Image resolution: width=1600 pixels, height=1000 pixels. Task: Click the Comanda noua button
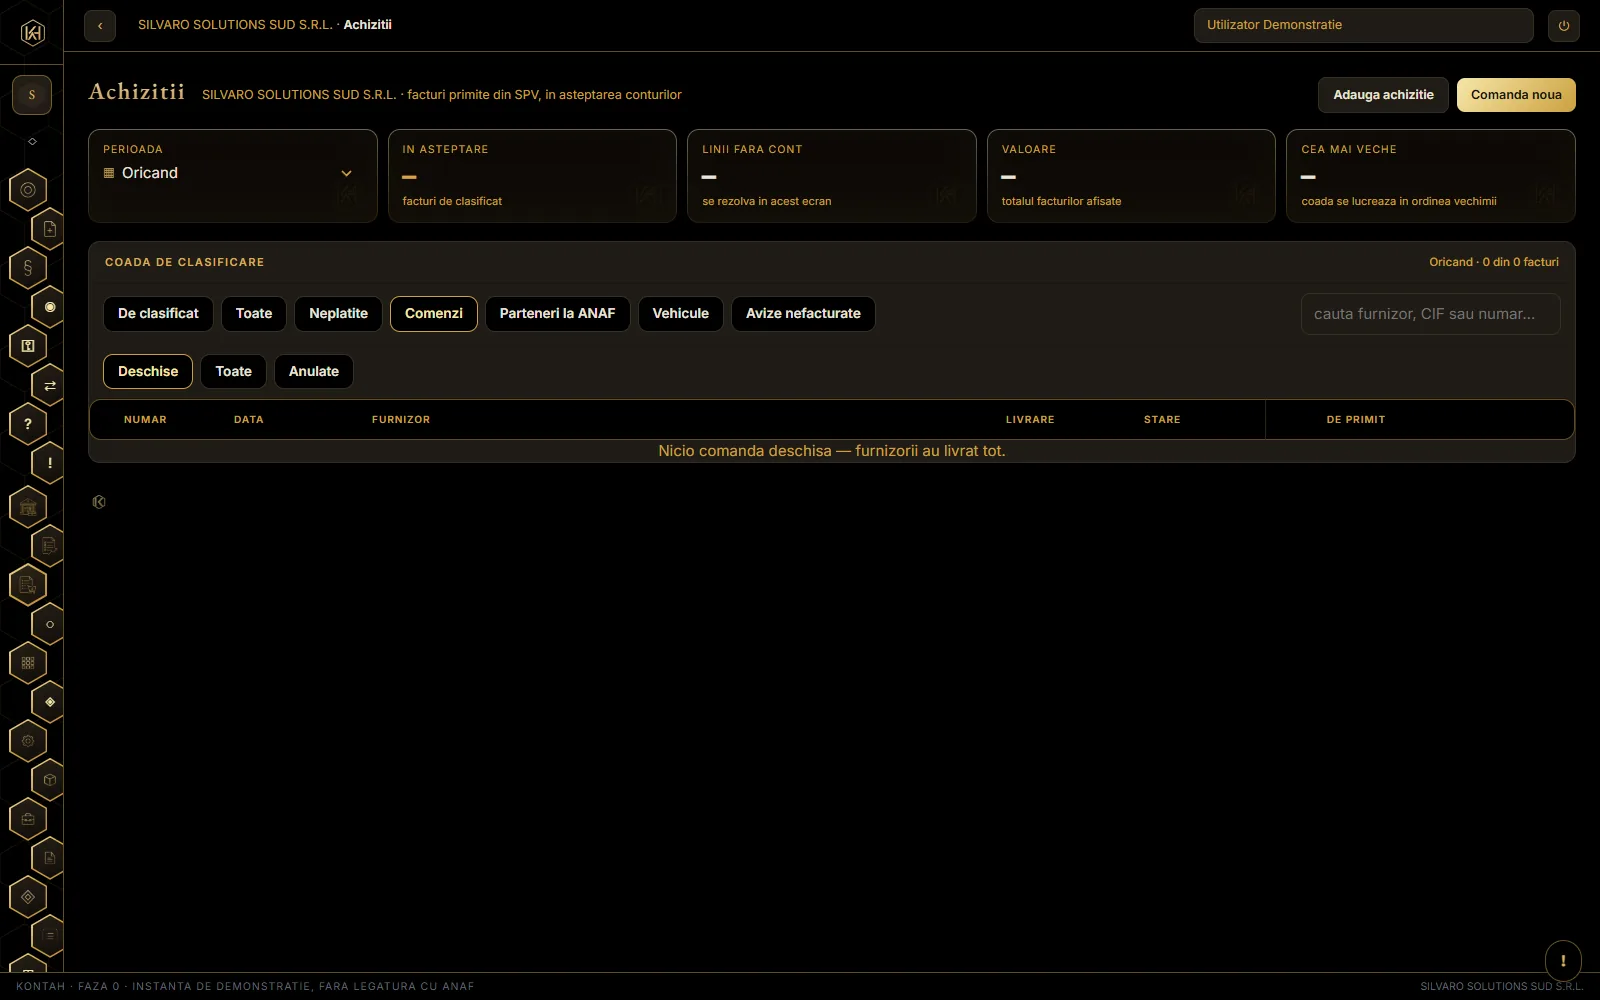[x=1516, y=95]
